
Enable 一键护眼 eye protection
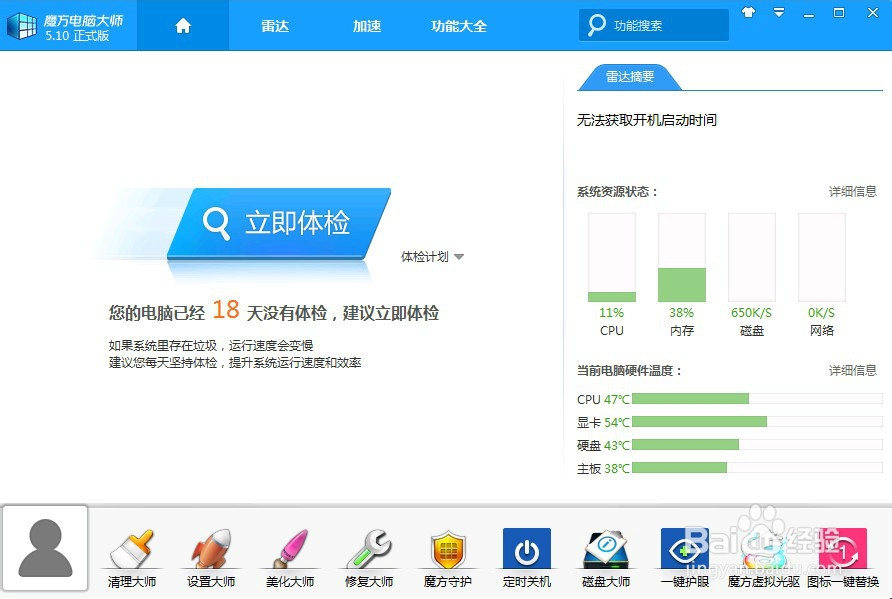[684, 556]
